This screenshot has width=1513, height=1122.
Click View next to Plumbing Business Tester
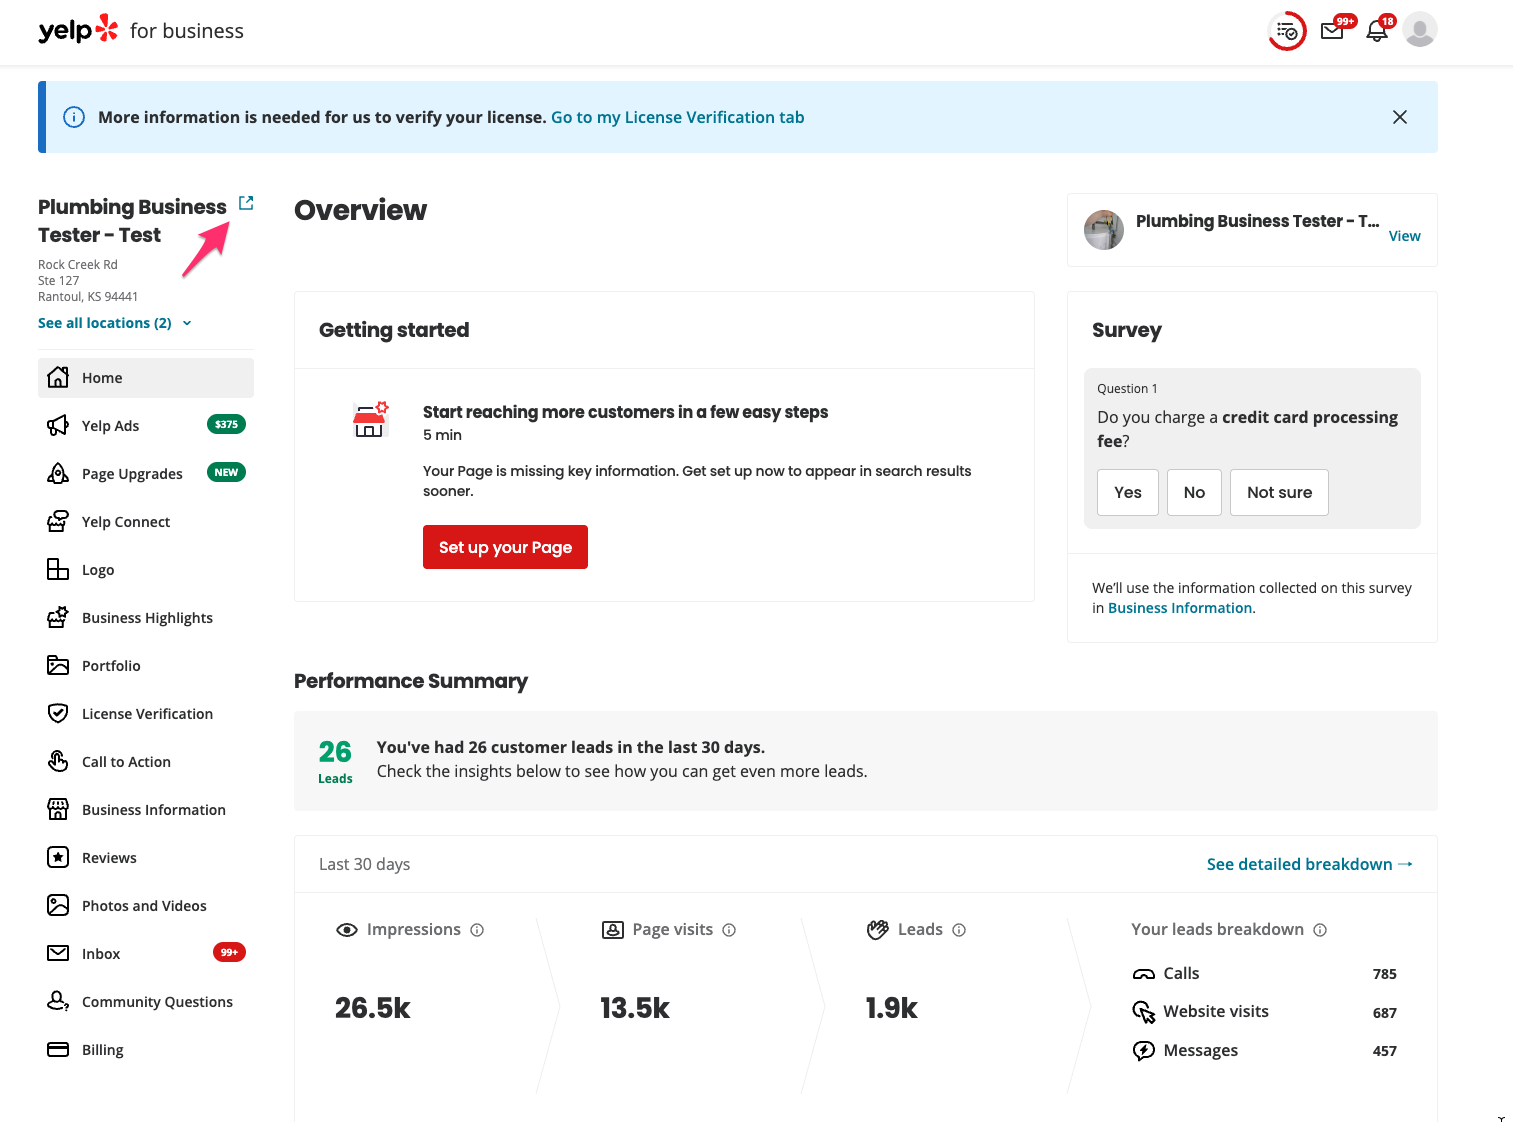coord(1404,237)
